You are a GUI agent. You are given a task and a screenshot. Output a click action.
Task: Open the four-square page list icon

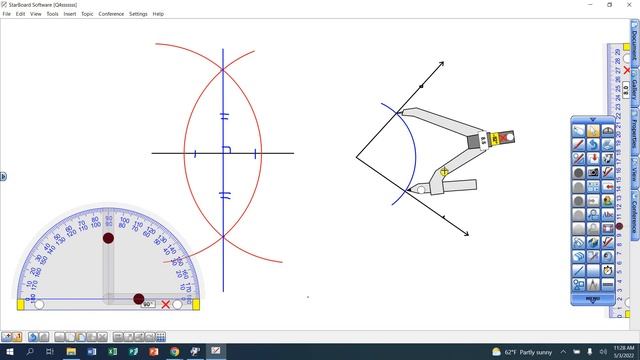point(593,187)
